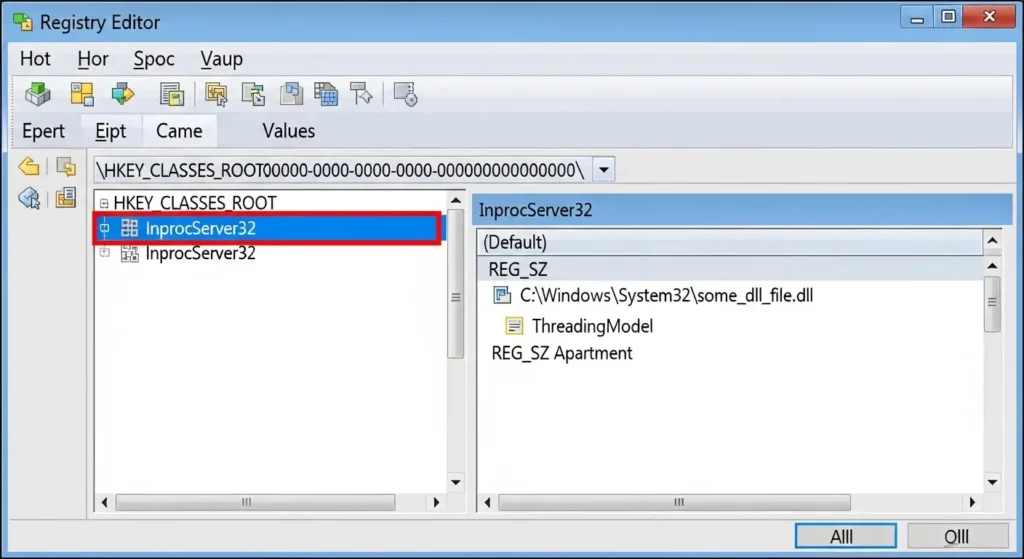Click the green cube toolbar icon
This screenshot has width=1024, height=559.
click(x=38, y=94)
